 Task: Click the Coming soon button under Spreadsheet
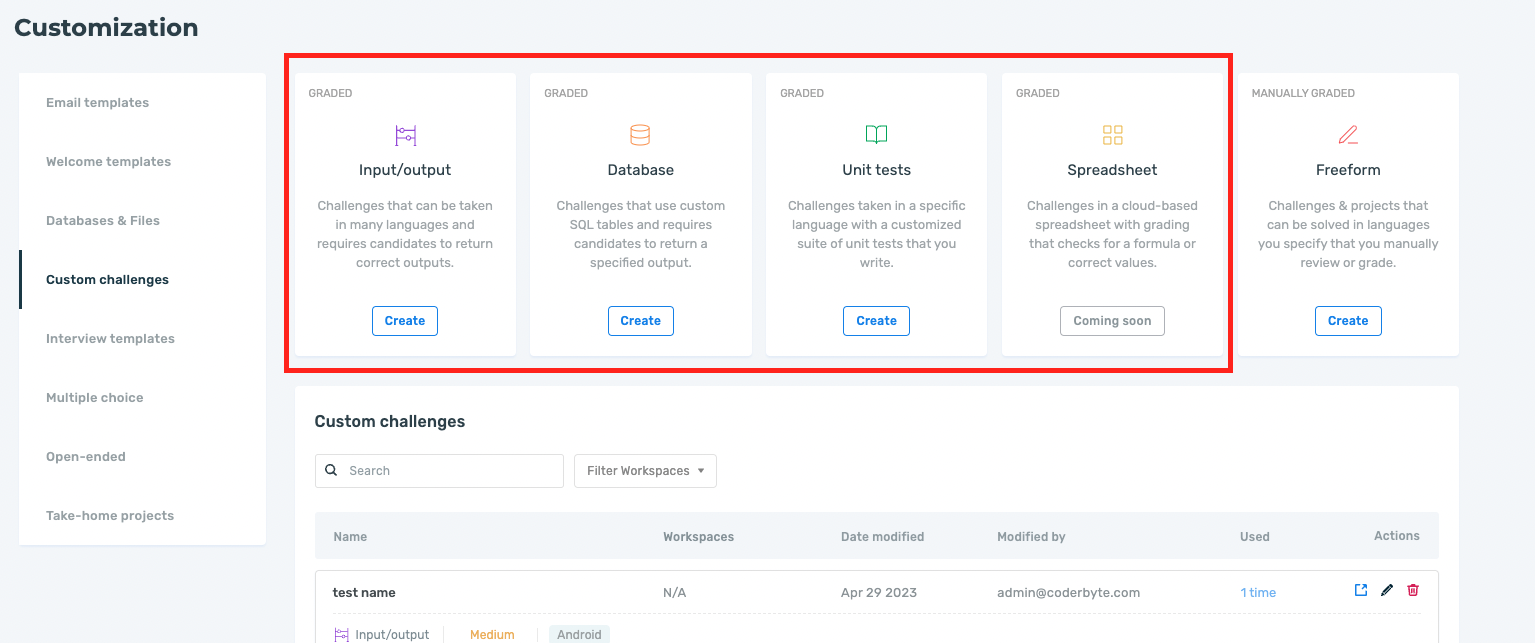[x=1112, y=320]
